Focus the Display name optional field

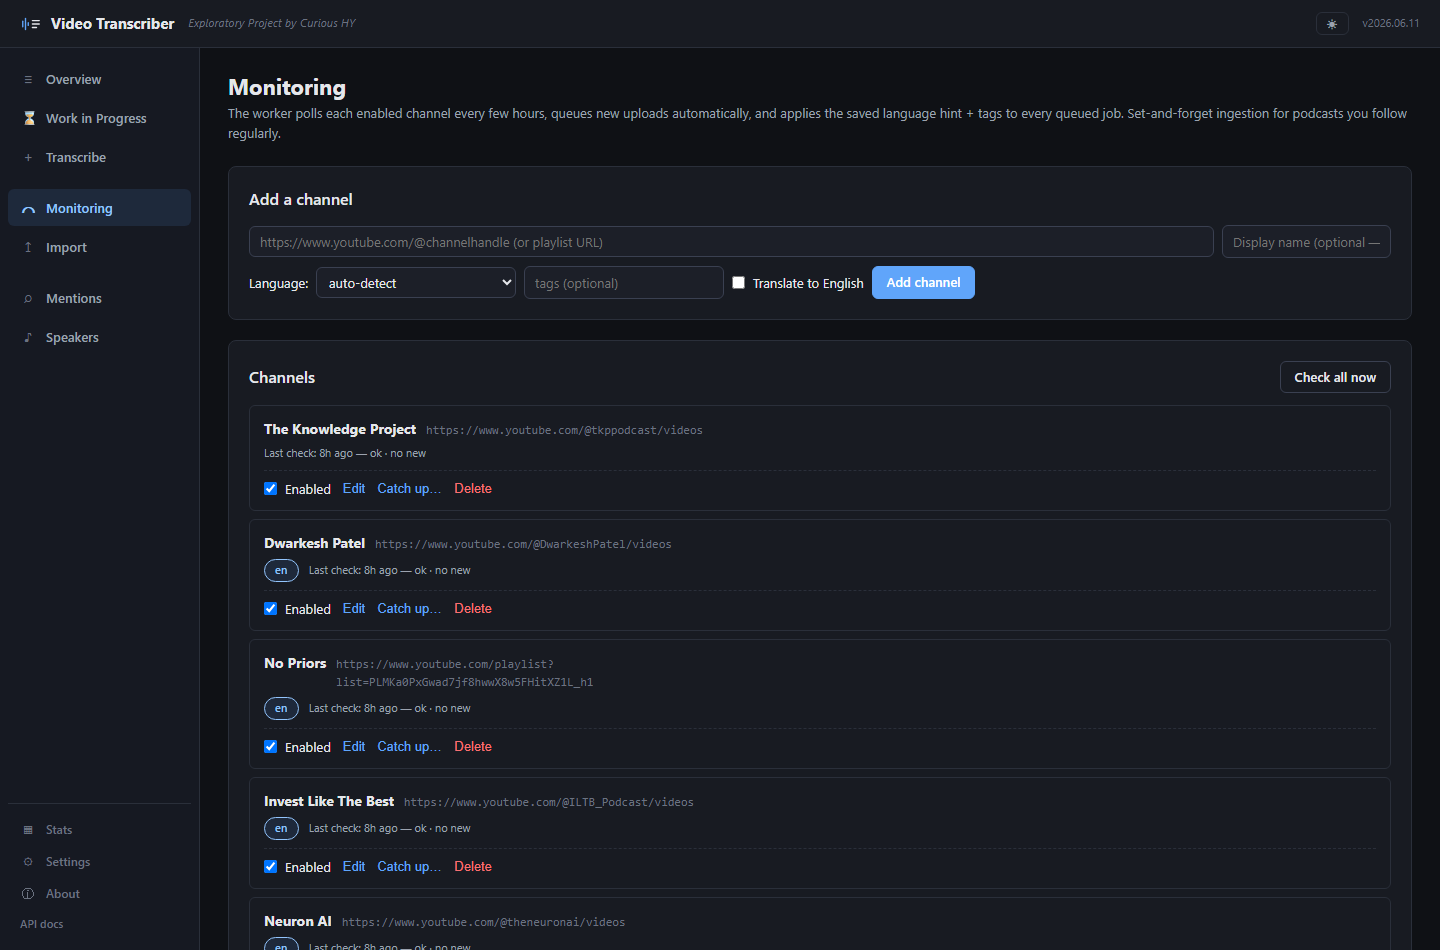[x=1306, y=242]
